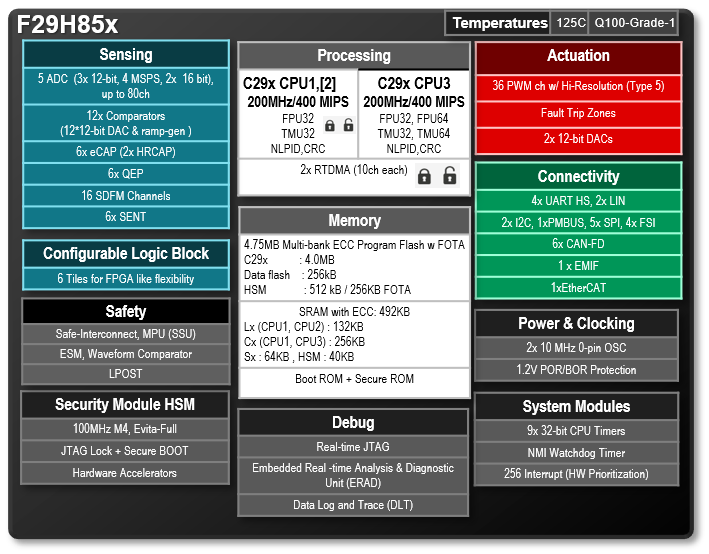Image resolution: width=709 pixels, height=554 pixels.
Task: Select the Hardware Accelerators block
Action: coord(125,473)
